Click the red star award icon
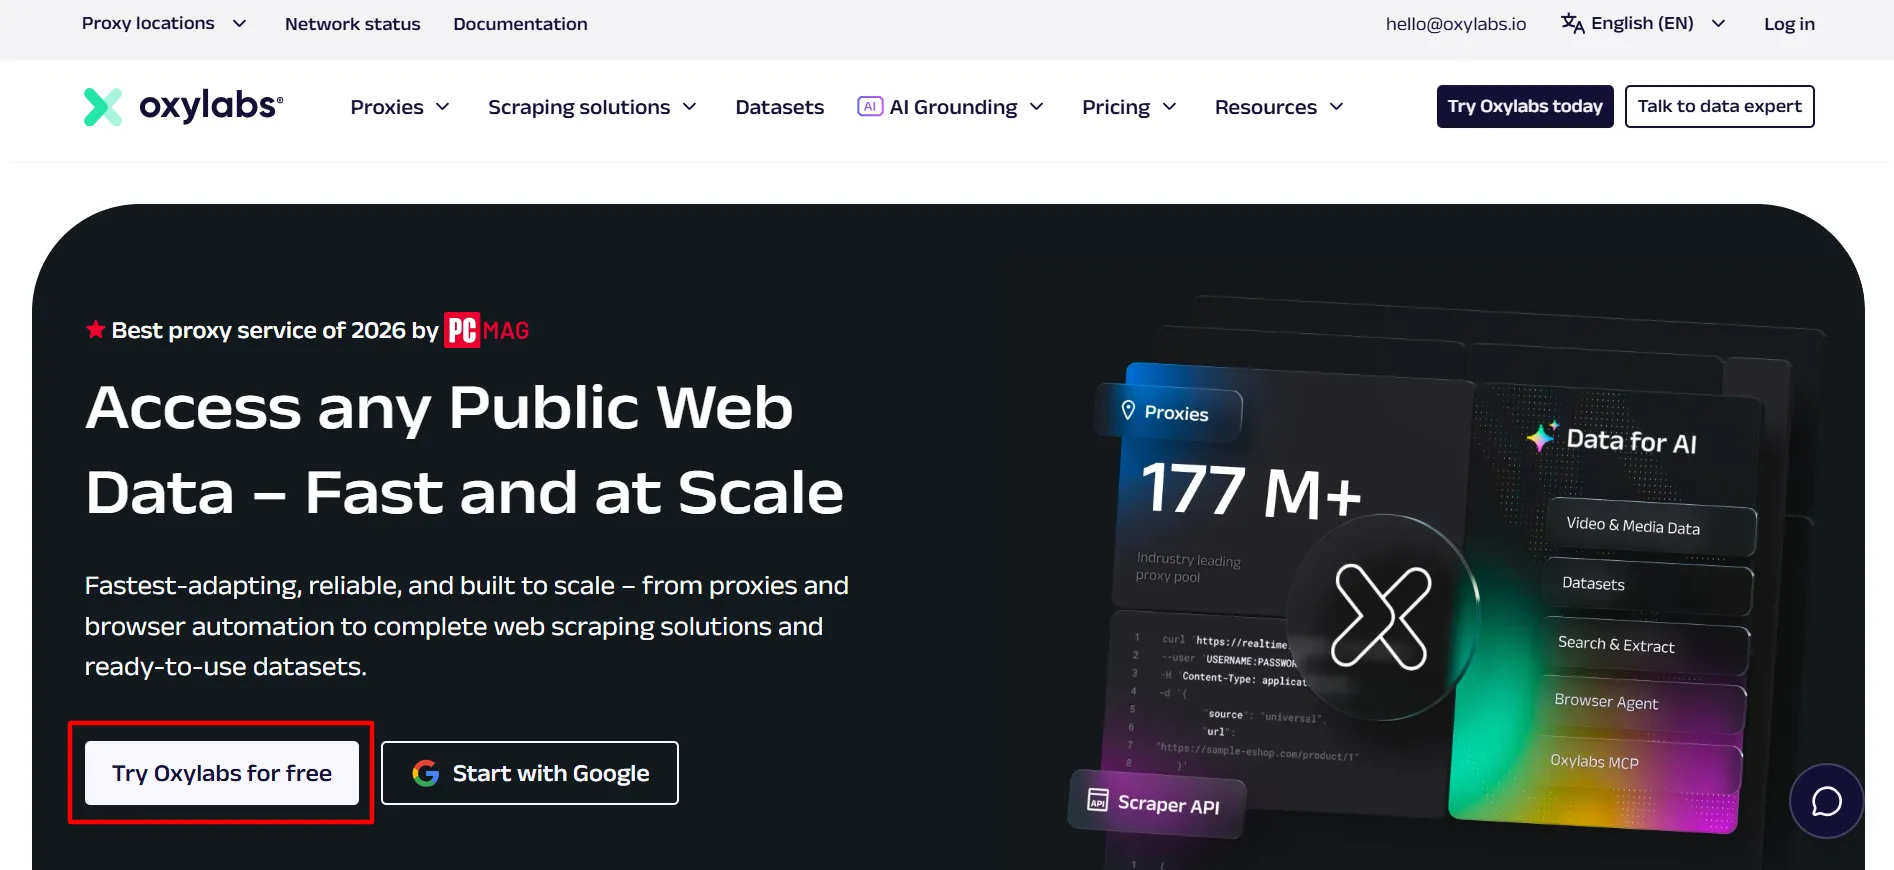Image resolution: width=1894 pixels, height=870 pixels. [95, 329]
